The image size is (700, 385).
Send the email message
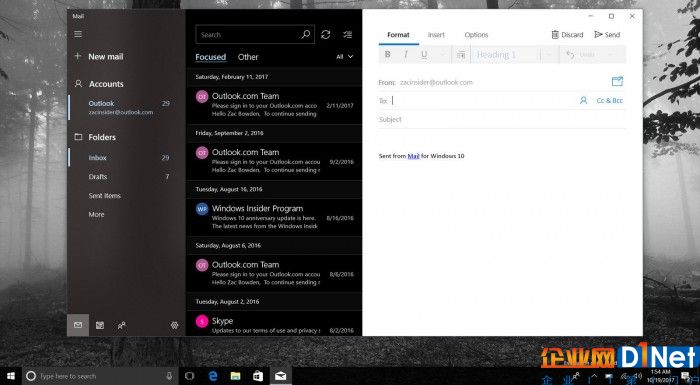[607, 34]
